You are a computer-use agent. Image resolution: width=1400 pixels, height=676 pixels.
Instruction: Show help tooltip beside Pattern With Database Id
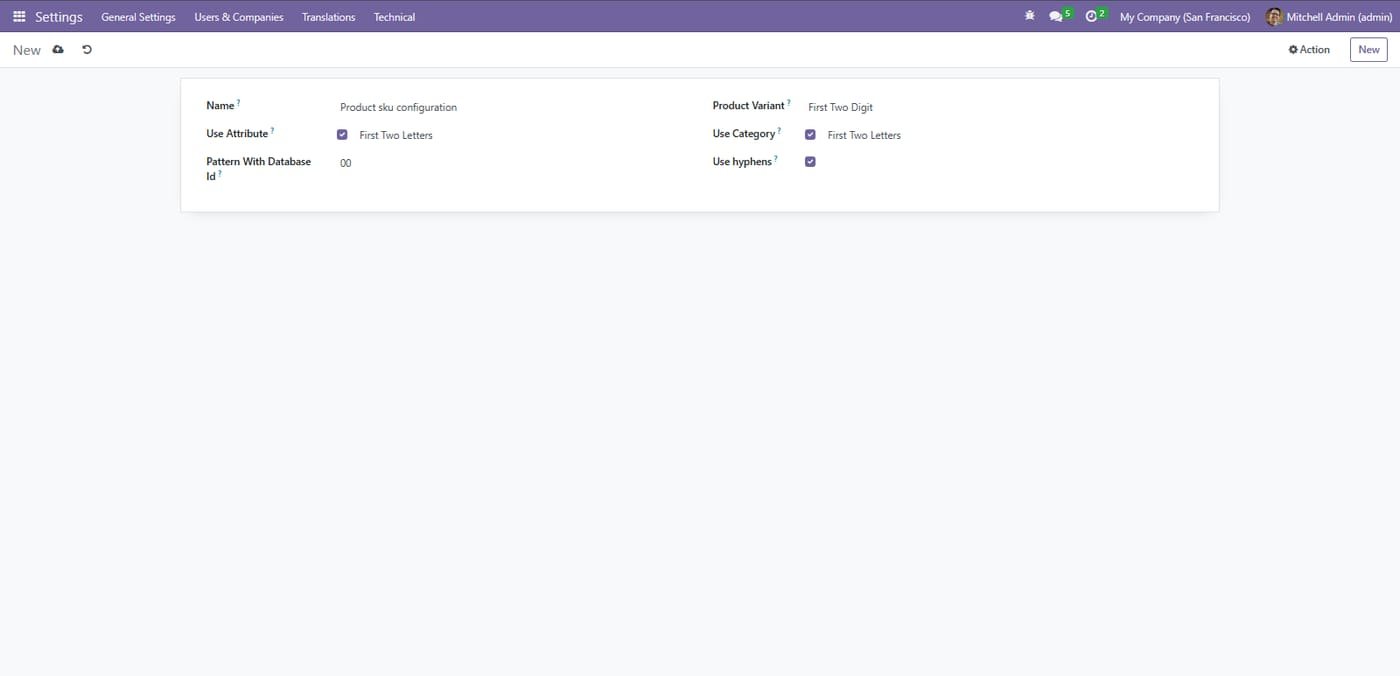click(x=220, y=173)
